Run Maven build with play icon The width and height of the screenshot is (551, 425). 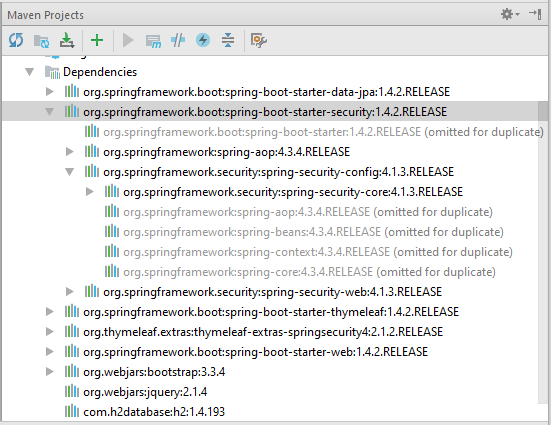(x=128, y=40)
